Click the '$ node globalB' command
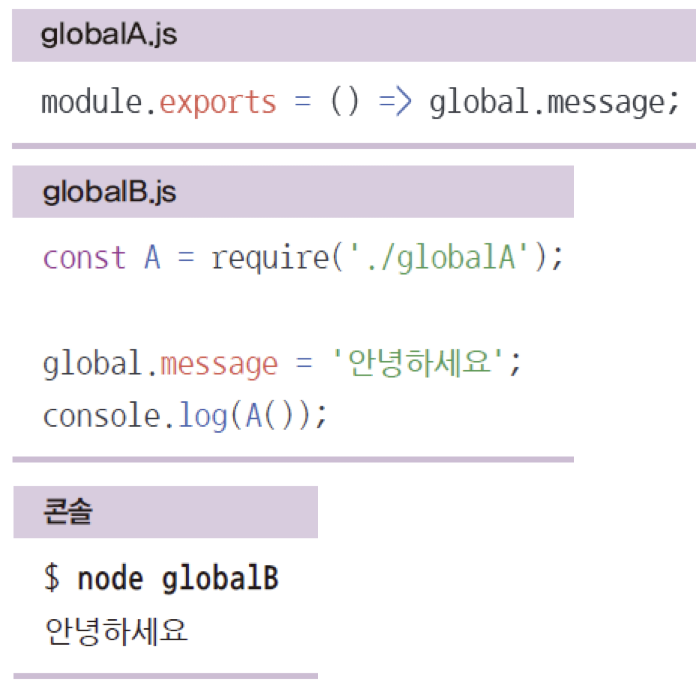 [162, 579]
